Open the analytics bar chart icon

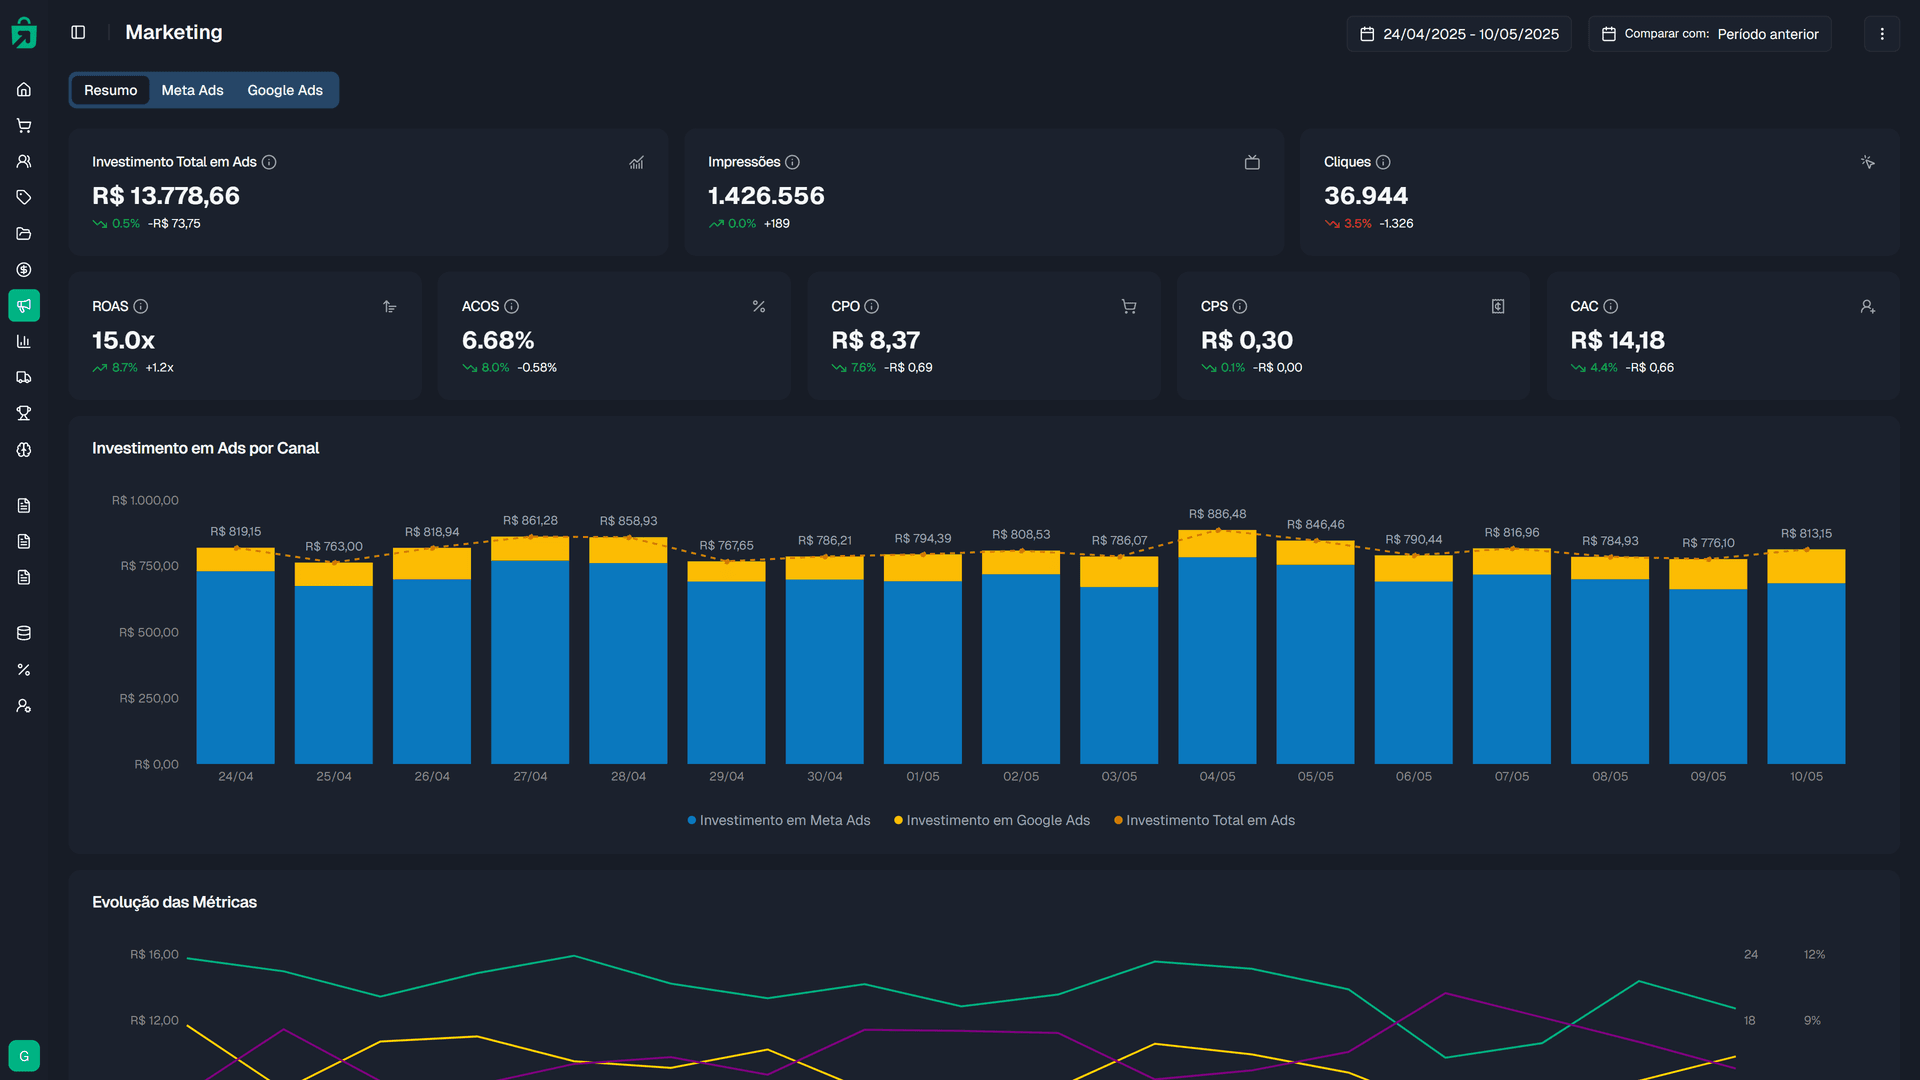coord(24,341)
